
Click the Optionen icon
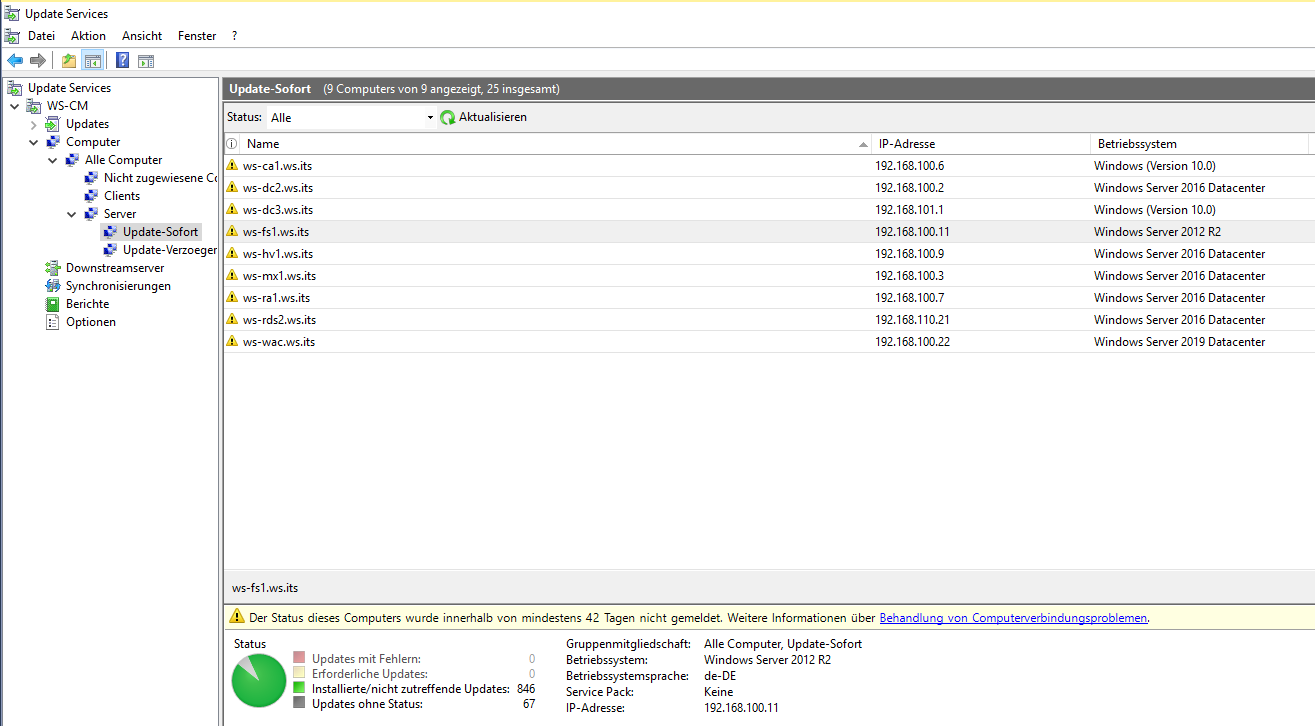coord(53,322)
